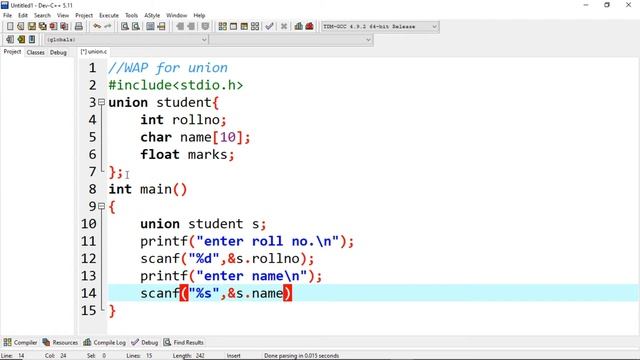Viewport: 640px width, 360px height.
Task: Click line number 1 in the gutter
Action: [x=93, y=68]
